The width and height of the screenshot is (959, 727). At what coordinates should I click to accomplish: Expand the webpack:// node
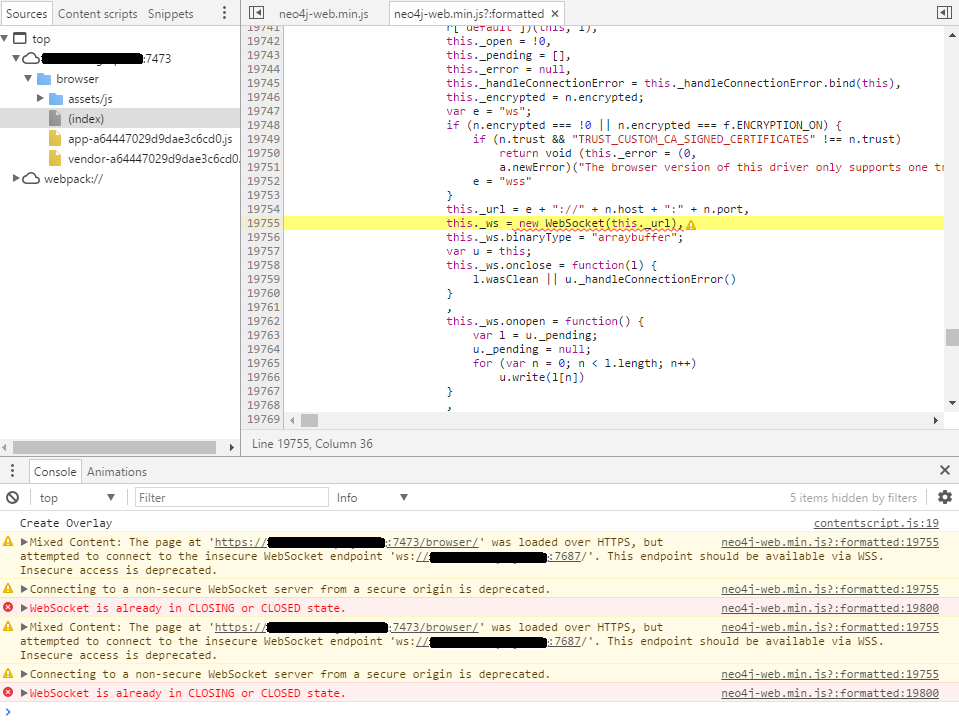coord(17,179)
